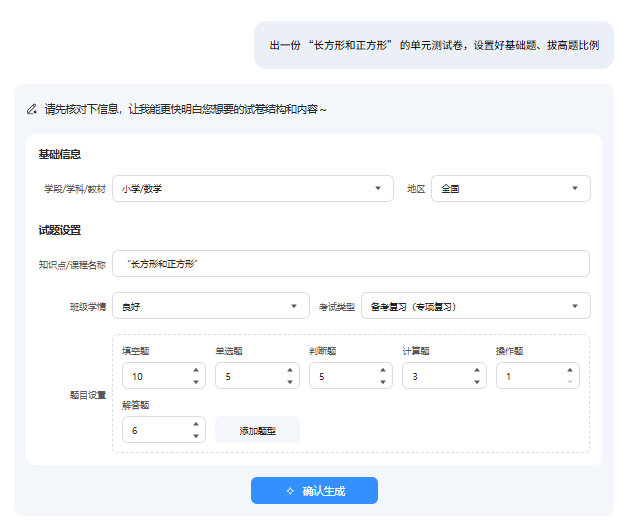Image resolution: width=638 pixels, height=529 pixels.
Task: Click the 题目设置 label
Action: click(x=88, y=395)
